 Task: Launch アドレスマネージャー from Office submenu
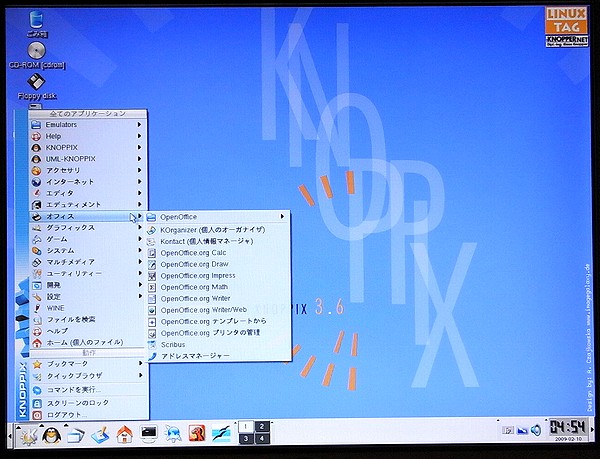click(218, 356)
